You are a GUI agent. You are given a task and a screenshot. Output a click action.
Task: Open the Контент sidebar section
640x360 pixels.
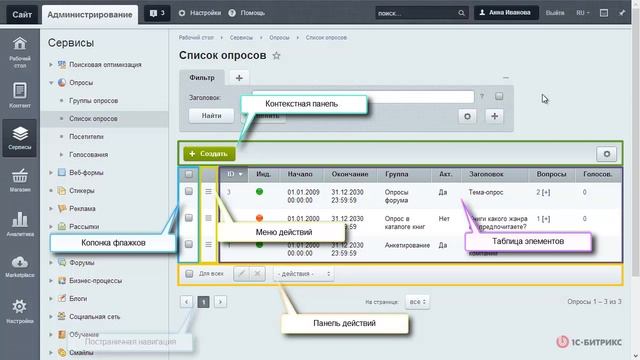[20, 96]
